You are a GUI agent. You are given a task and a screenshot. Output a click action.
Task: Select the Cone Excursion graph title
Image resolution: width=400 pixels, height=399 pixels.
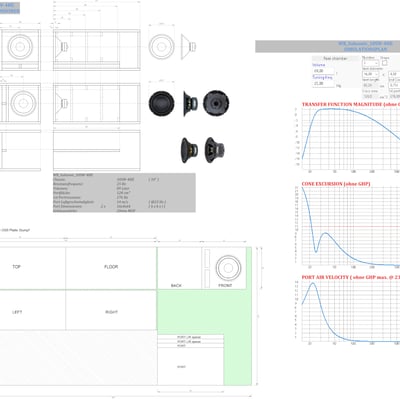[336, 184]
